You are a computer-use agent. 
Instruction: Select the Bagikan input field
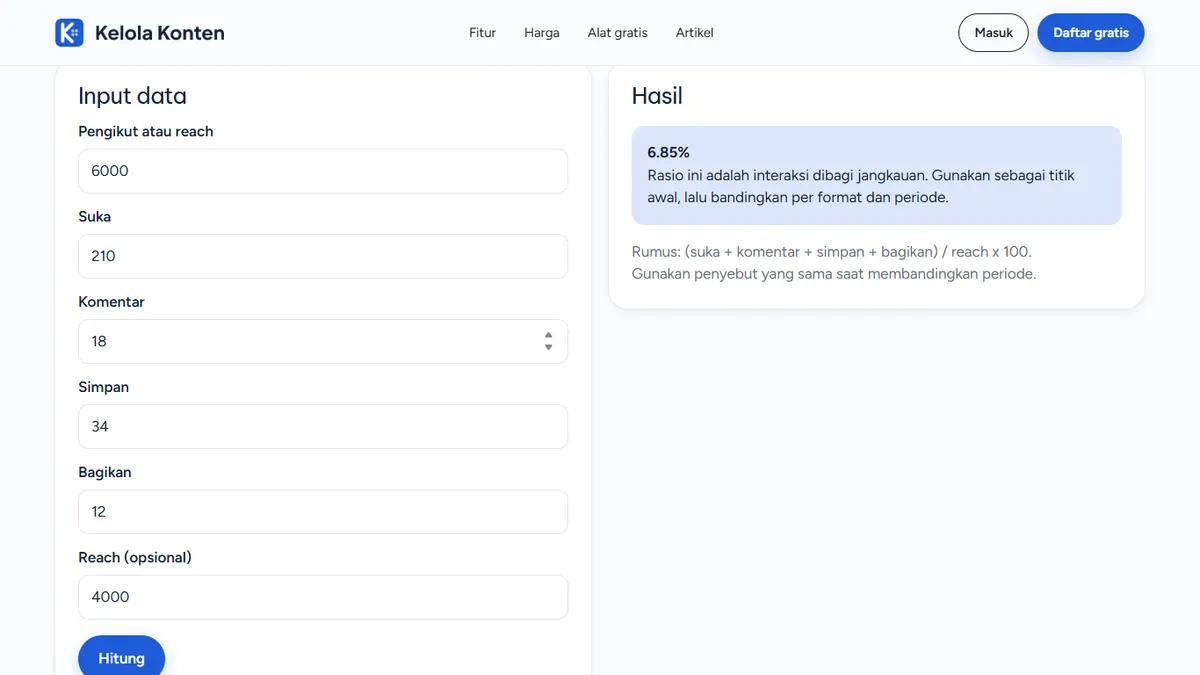[x=323, y=511]
